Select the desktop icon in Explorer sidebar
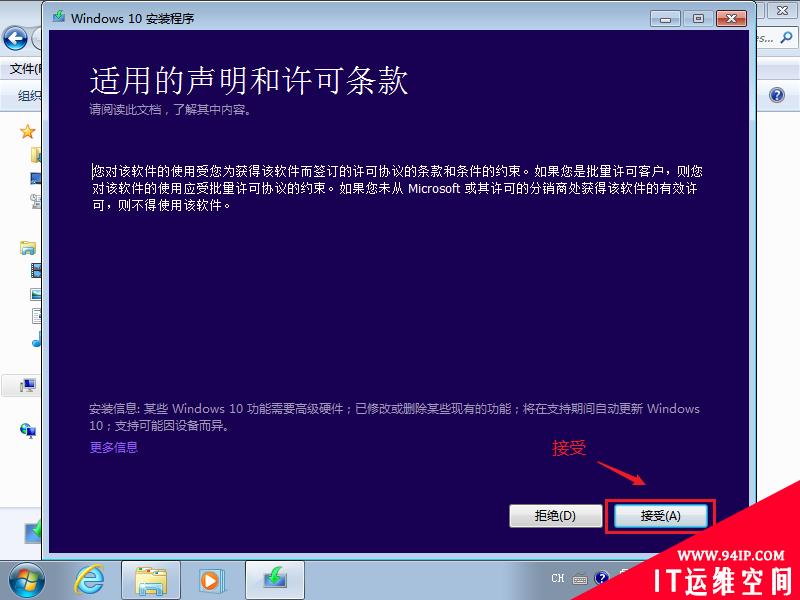Screen dimensions: 800x600 [x=35, y=178]
